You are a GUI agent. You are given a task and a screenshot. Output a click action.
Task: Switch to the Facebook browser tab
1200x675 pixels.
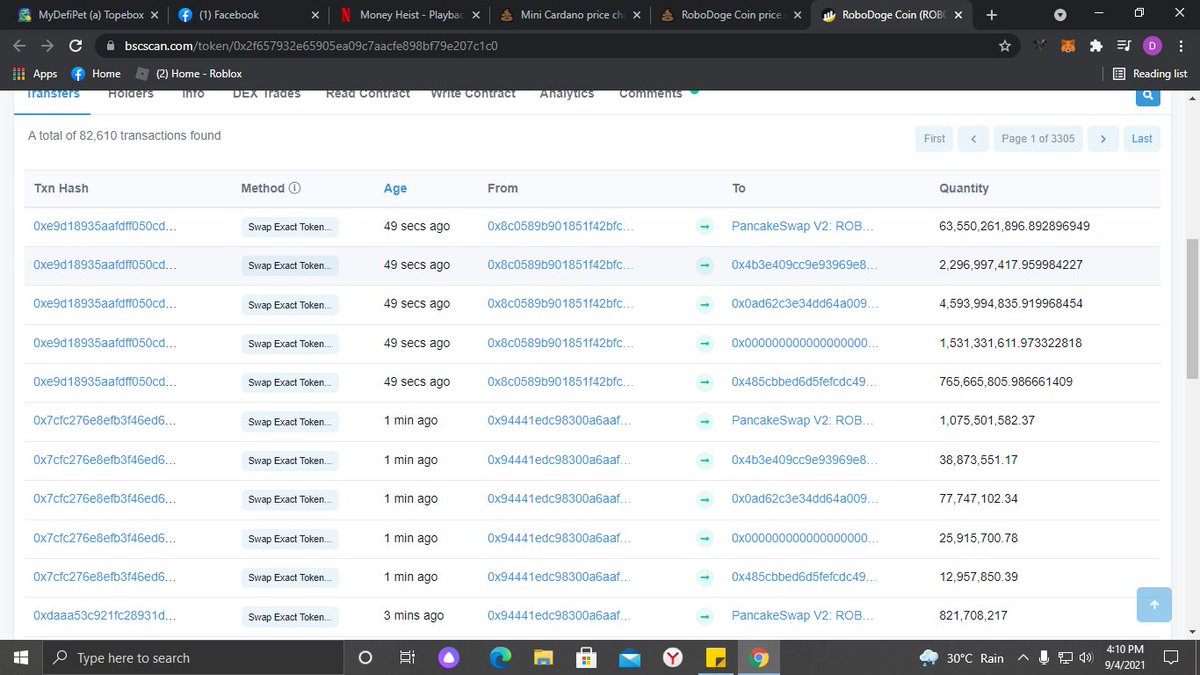[x=248, y=15]
